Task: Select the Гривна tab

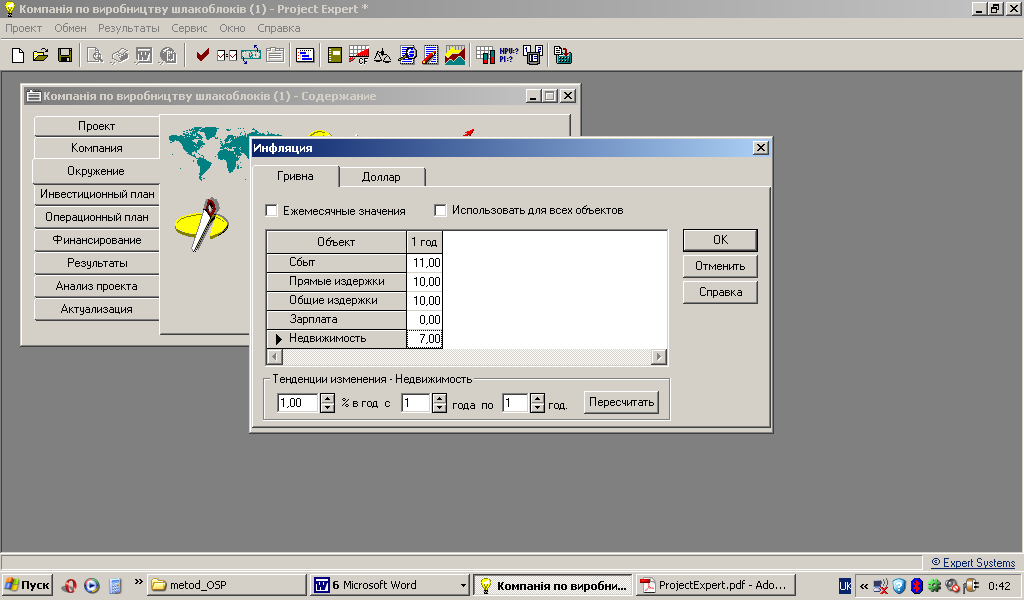Action: pos(295,176)
